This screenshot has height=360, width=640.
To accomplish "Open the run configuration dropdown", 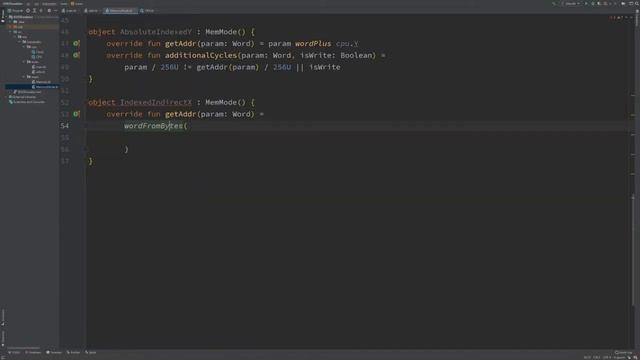I will (571, 4).
